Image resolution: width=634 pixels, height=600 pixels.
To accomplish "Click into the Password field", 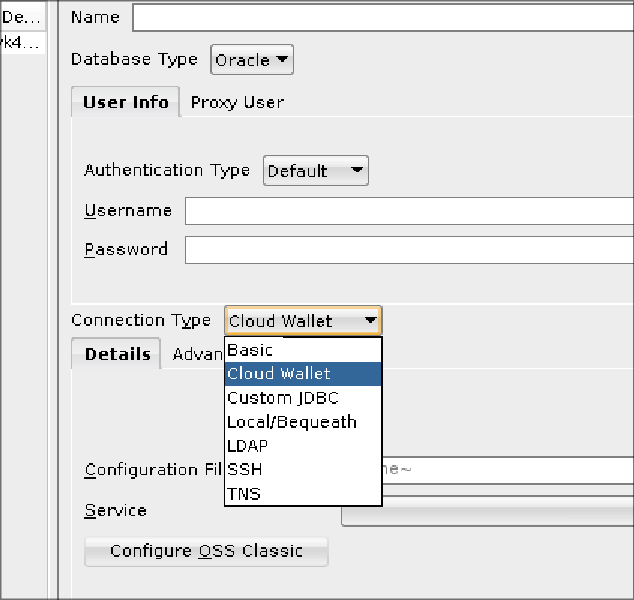I will 408,249.
